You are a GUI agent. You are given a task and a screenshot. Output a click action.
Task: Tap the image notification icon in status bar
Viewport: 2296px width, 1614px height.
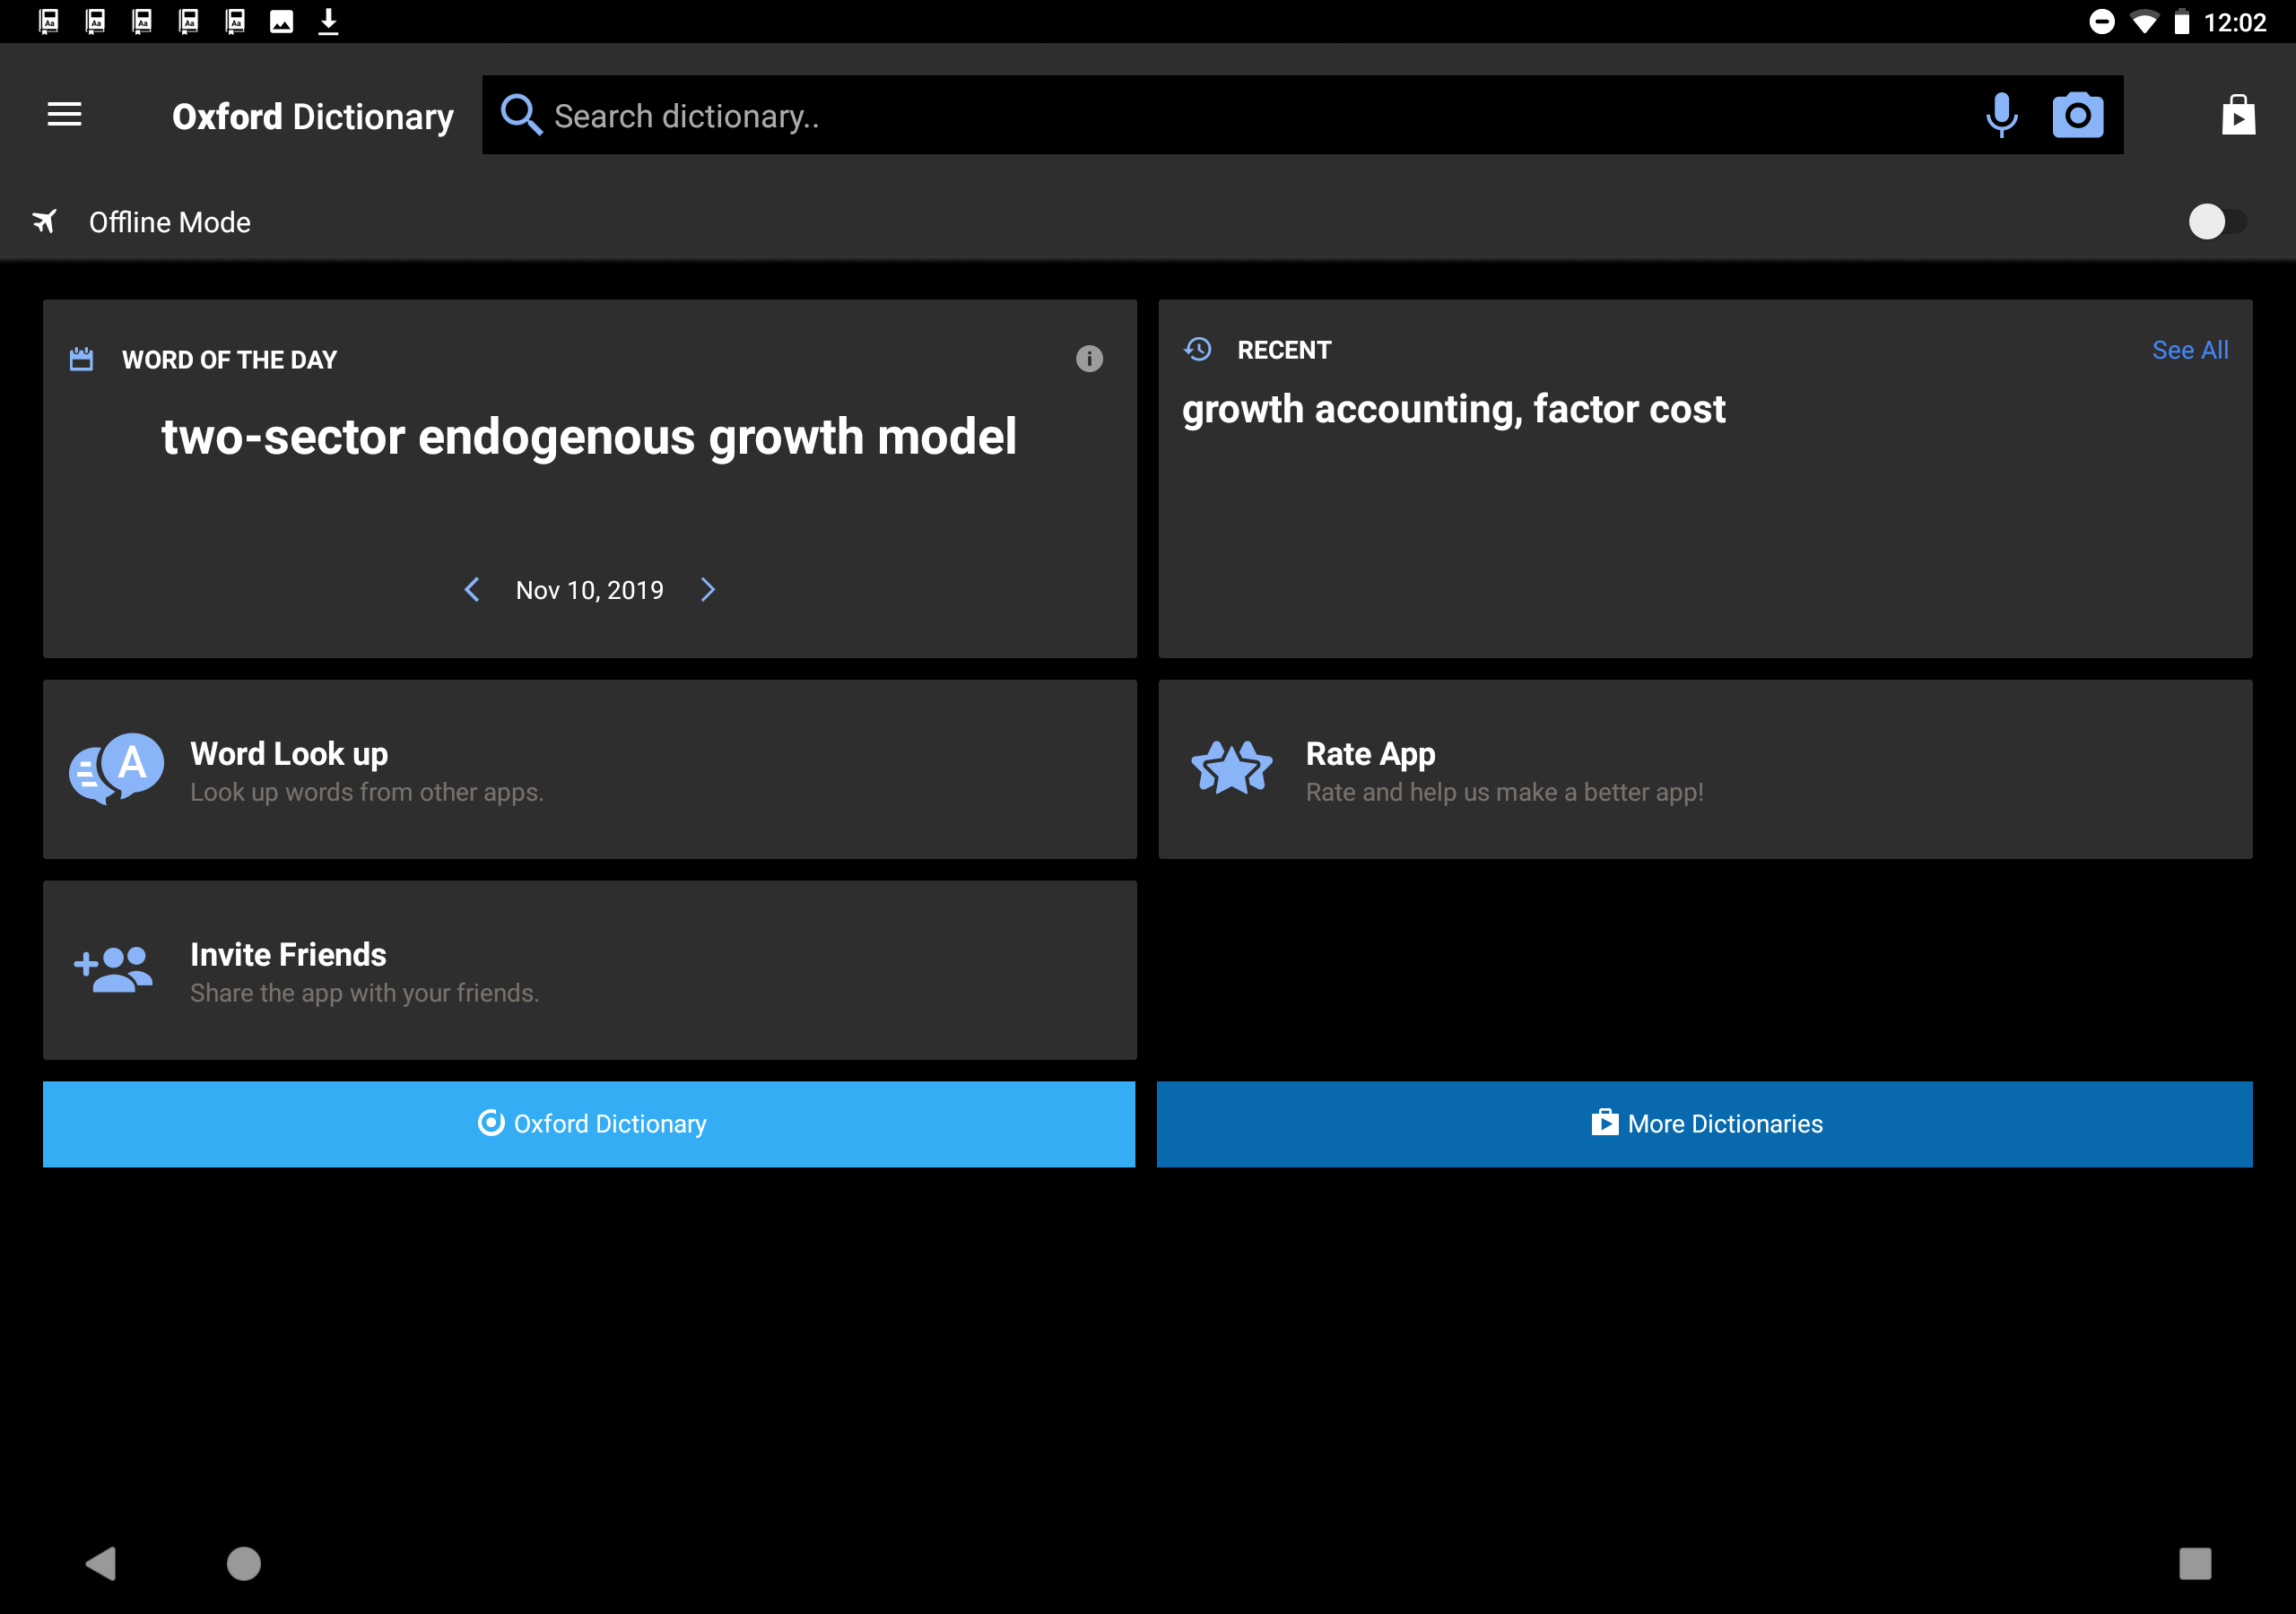coord(282,22)
